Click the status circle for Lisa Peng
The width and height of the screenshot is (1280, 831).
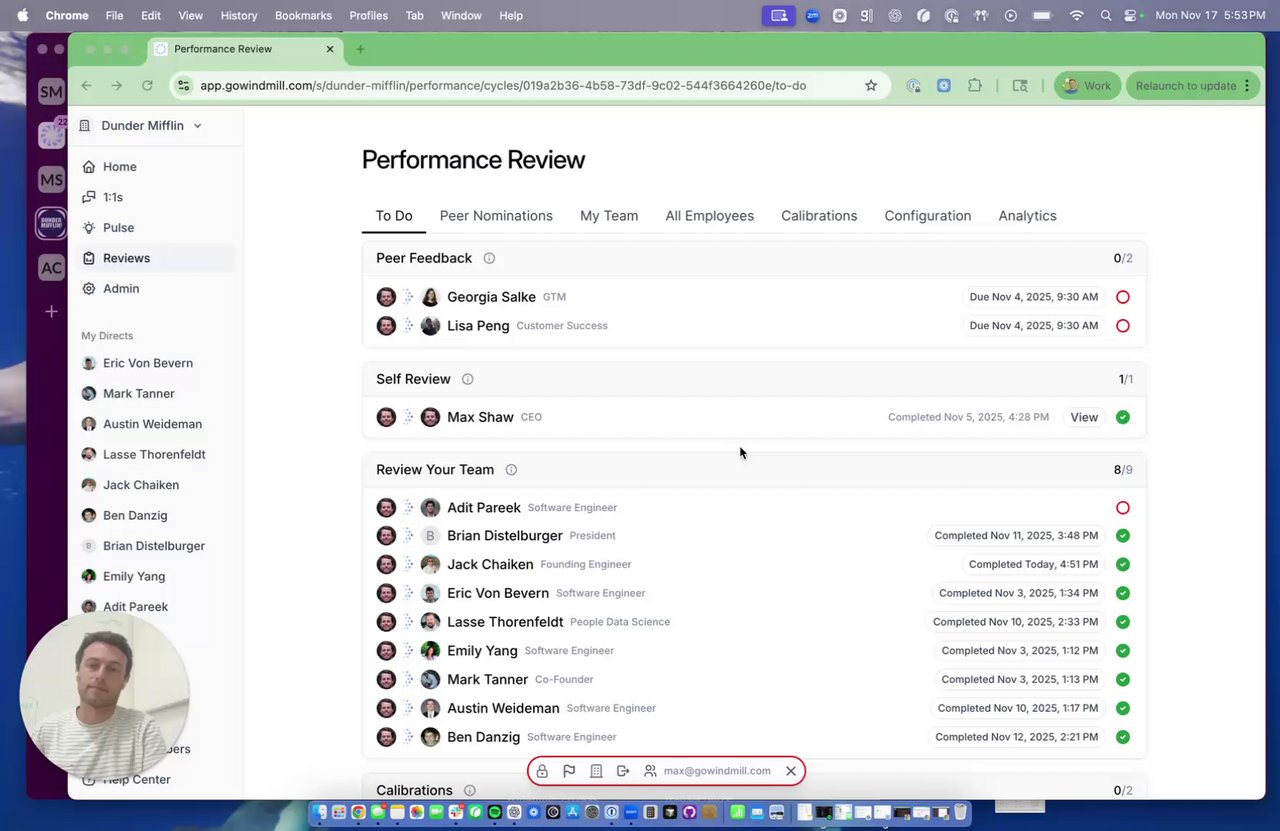tap(1123, 326)
